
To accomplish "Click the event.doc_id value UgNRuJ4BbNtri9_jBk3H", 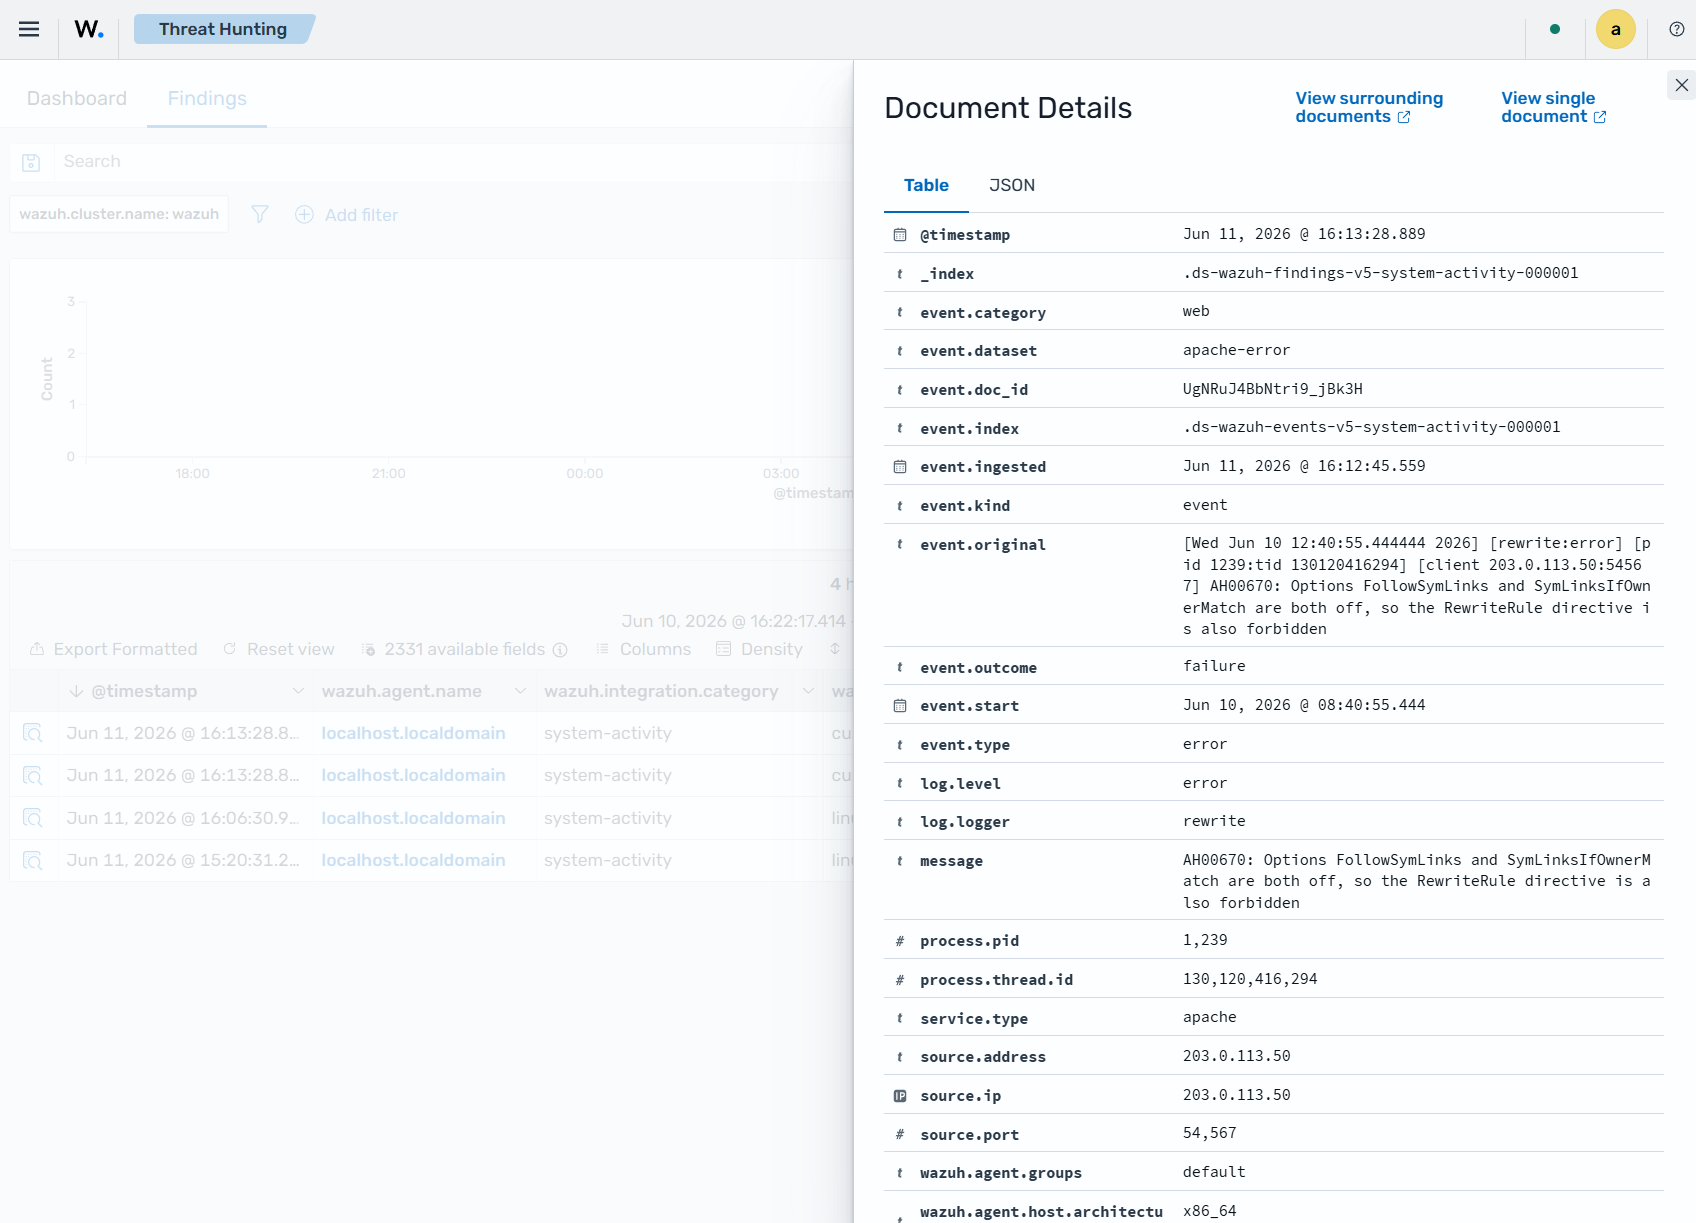I will [1272, 389].
